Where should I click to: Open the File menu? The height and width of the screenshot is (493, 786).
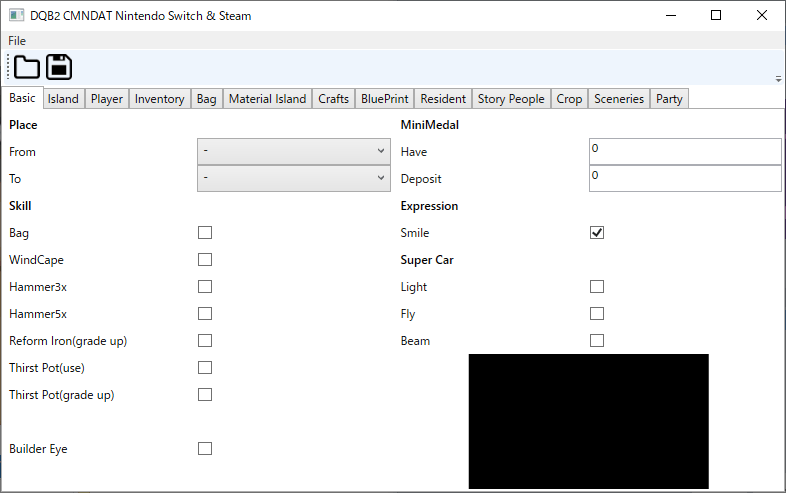tap(17, 41)
